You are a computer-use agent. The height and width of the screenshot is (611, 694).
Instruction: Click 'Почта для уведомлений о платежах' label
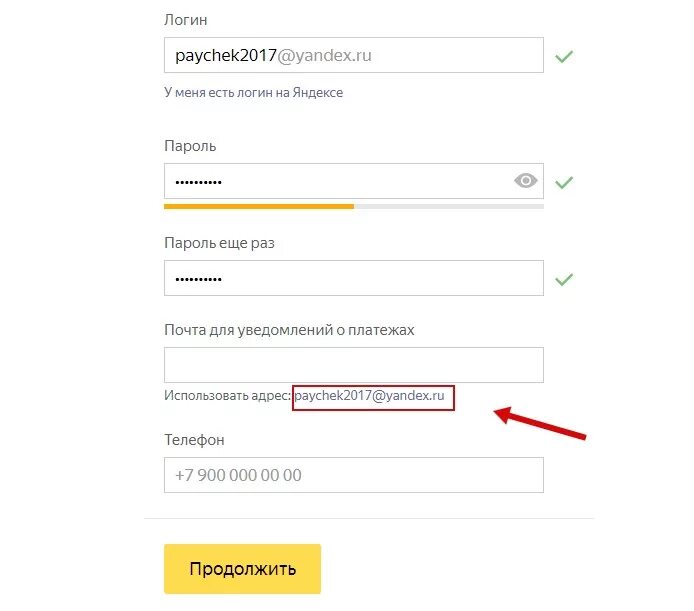[x=289, y=330]
